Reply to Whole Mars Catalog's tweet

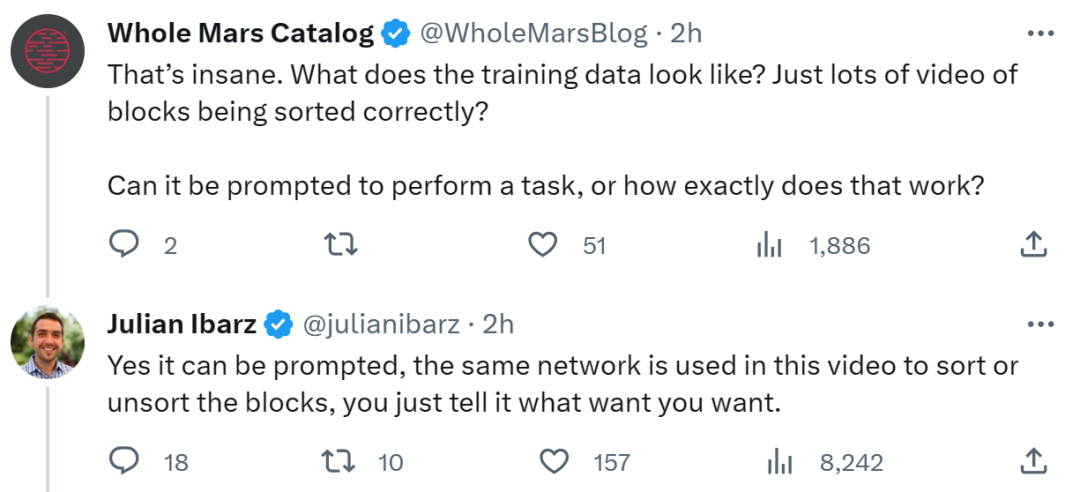pos(123,245)
